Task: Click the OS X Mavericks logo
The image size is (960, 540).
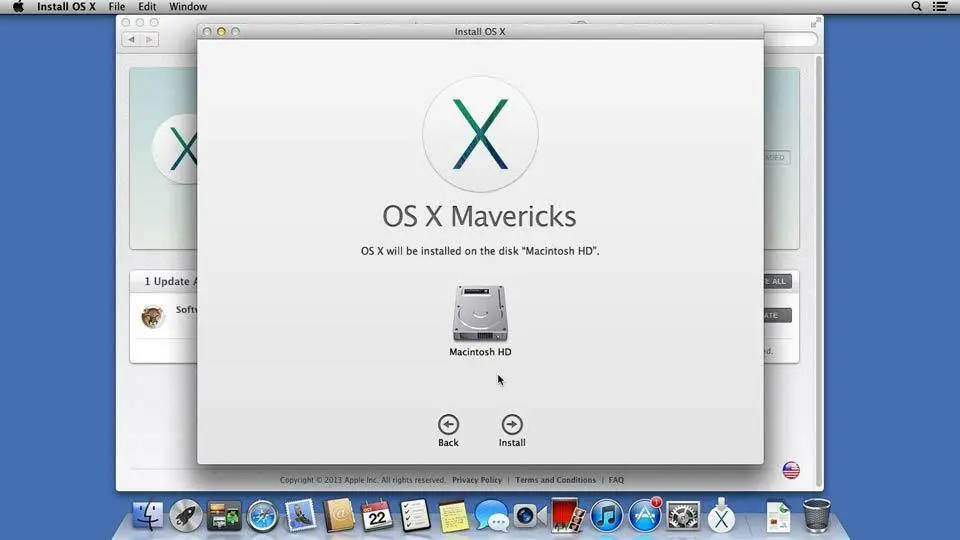Action: click(x=480, y=134)
